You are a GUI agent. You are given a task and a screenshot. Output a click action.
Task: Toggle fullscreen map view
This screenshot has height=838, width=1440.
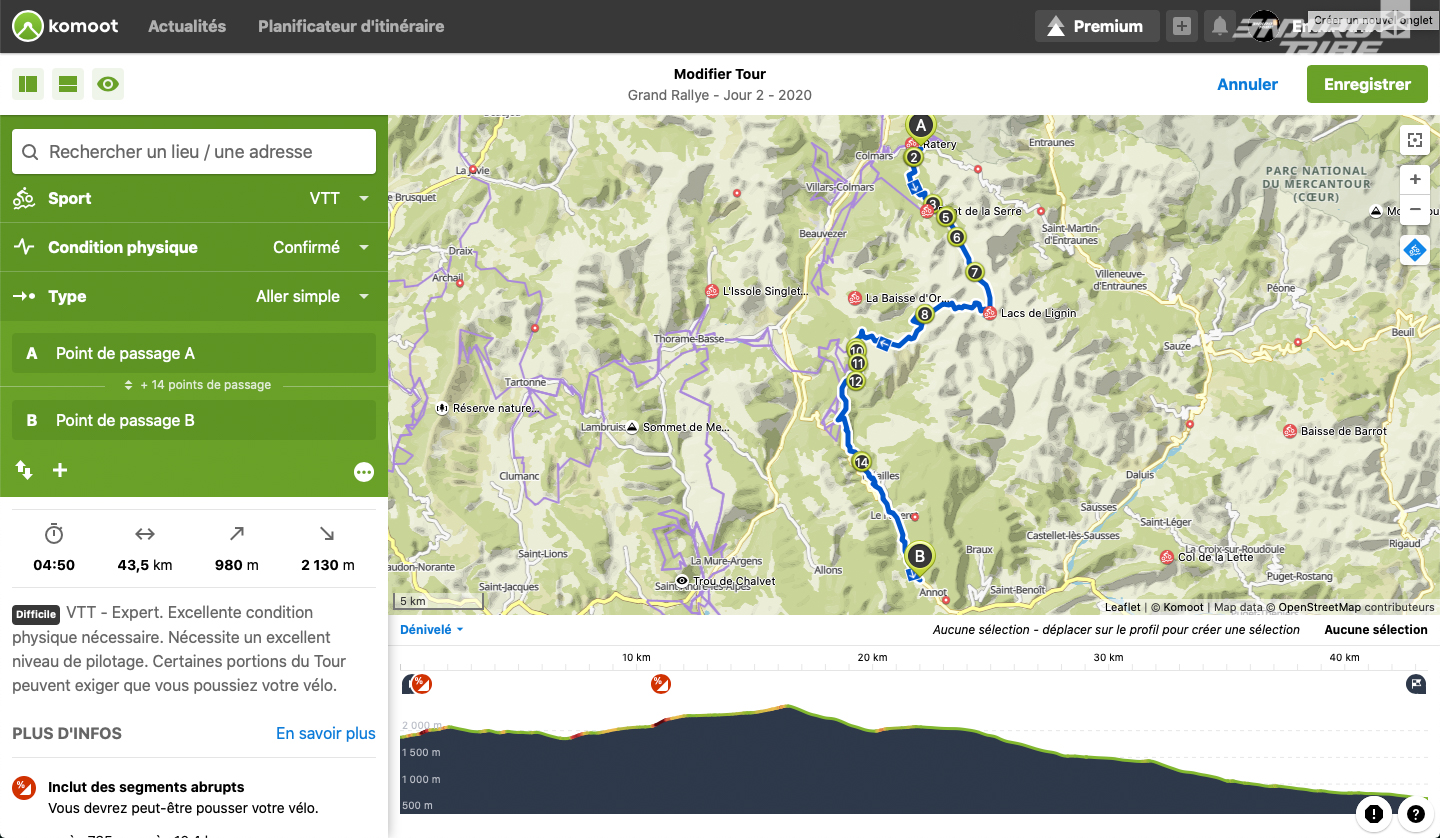(x=1414, y=140)
